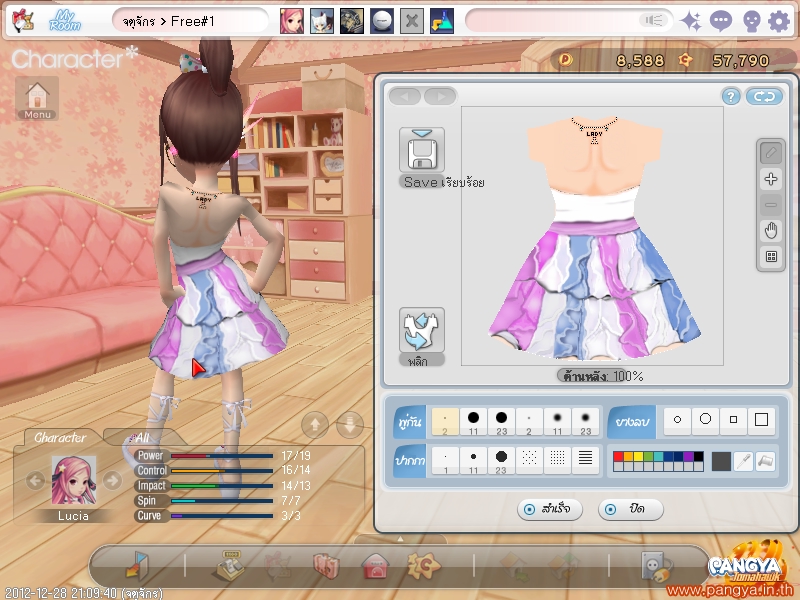The image size is (800, 600).
Task: Select the eyedropper color picker
Action: point(743,461)
